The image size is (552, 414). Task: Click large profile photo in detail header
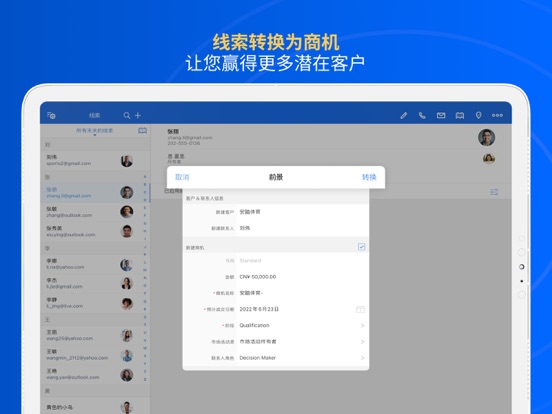487,138
